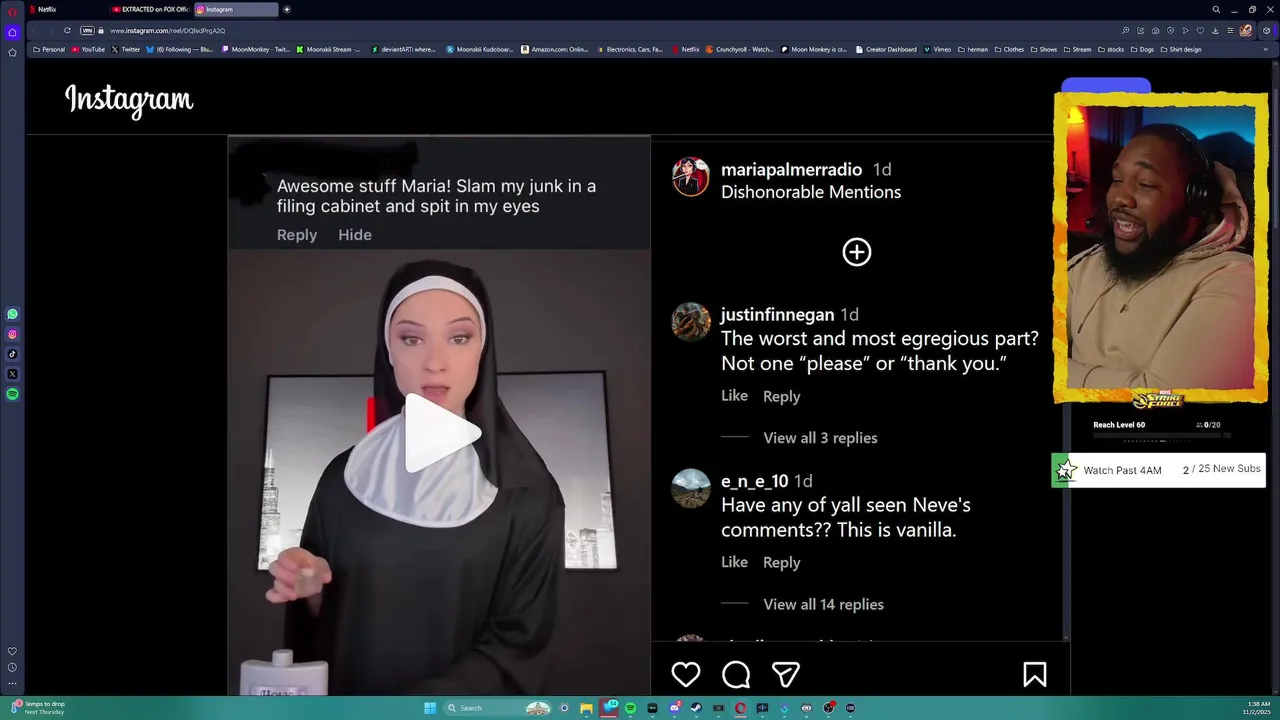Open the Windows Start menu

(x=430, y=708)
